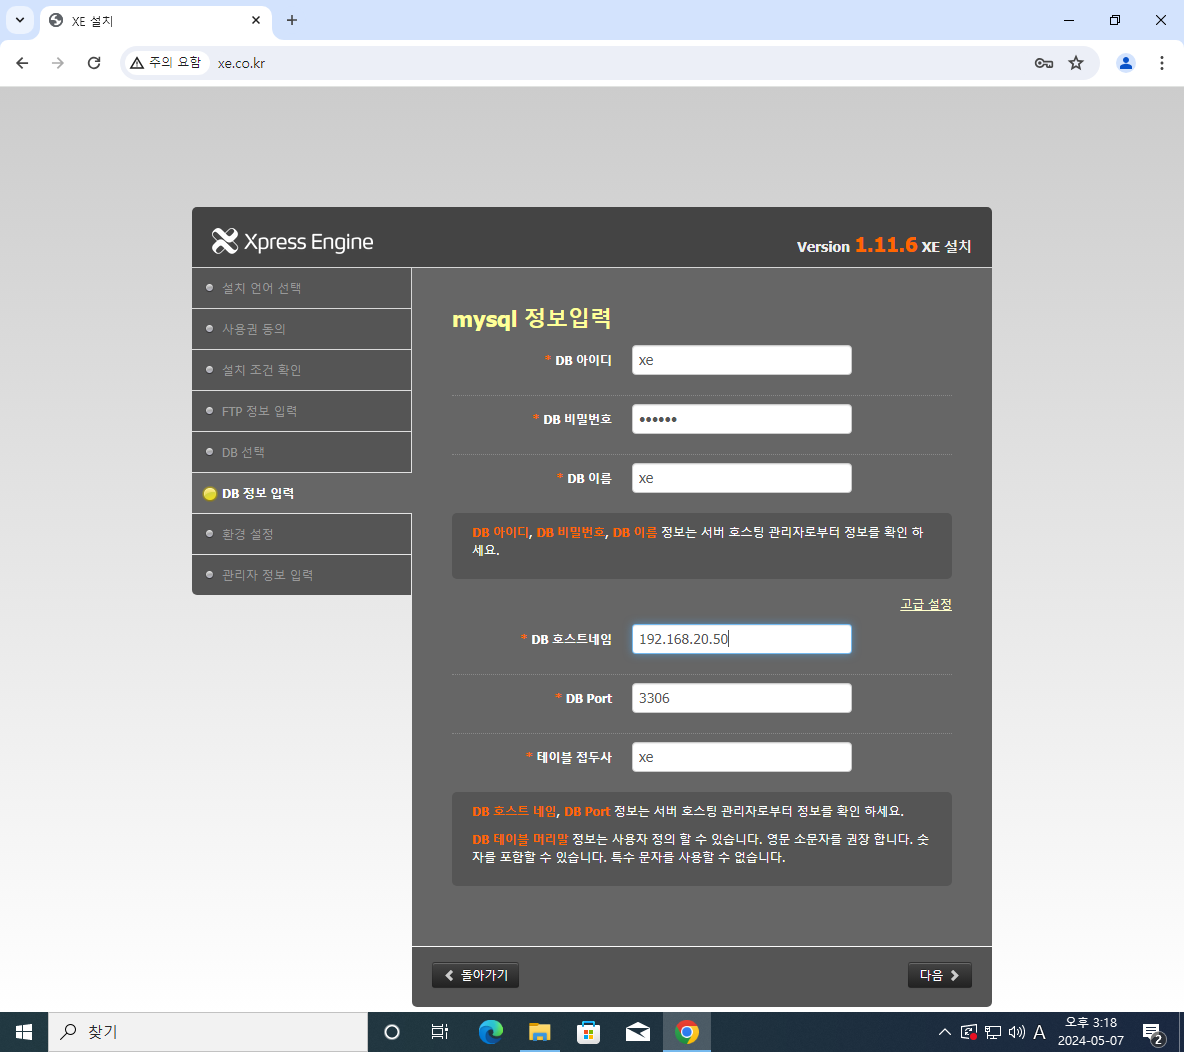Click the IME language indicator A
This screenshot has width=1184, height=1052.
click(x=1040, y=1032)
